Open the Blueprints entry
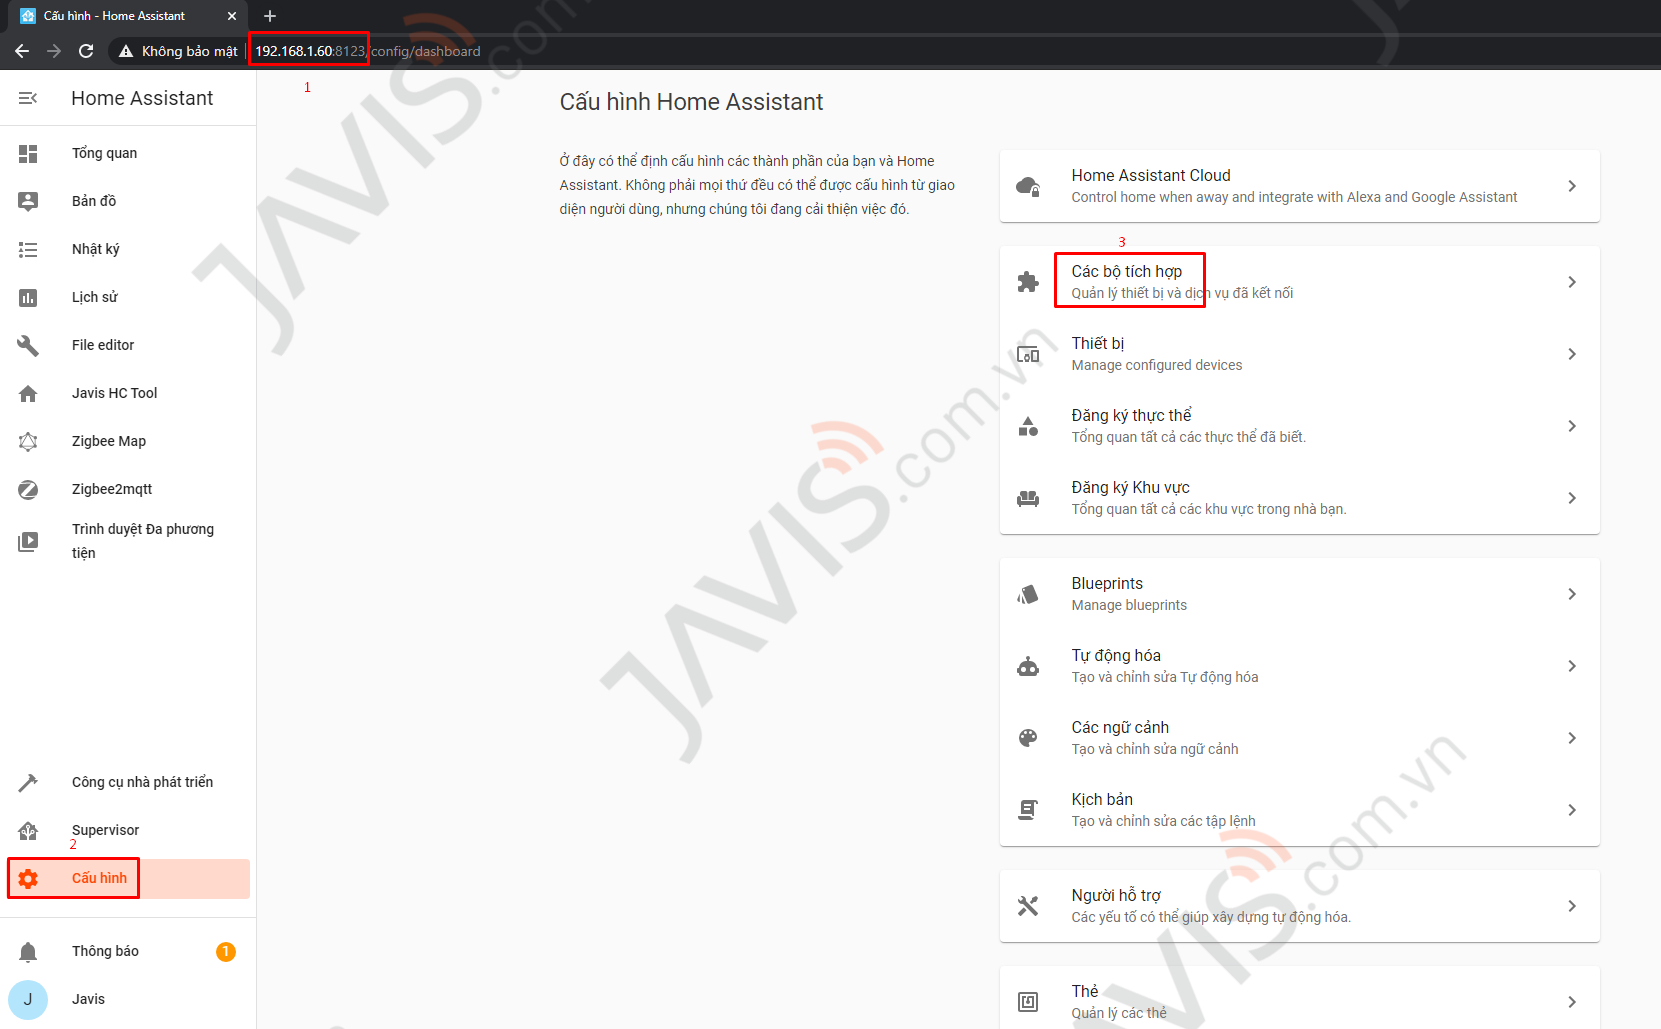1661x1029 pixels. [1299, 594]
